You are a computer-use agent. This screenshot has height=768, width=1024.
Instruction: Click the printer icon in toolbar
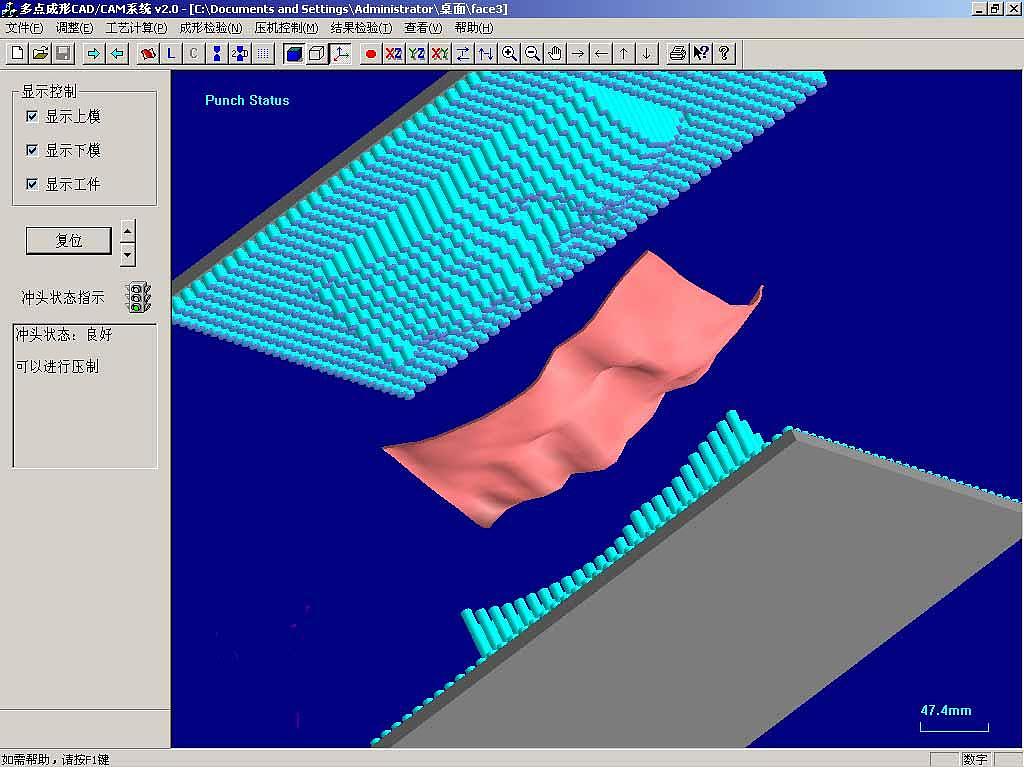(x=678, y=54)
